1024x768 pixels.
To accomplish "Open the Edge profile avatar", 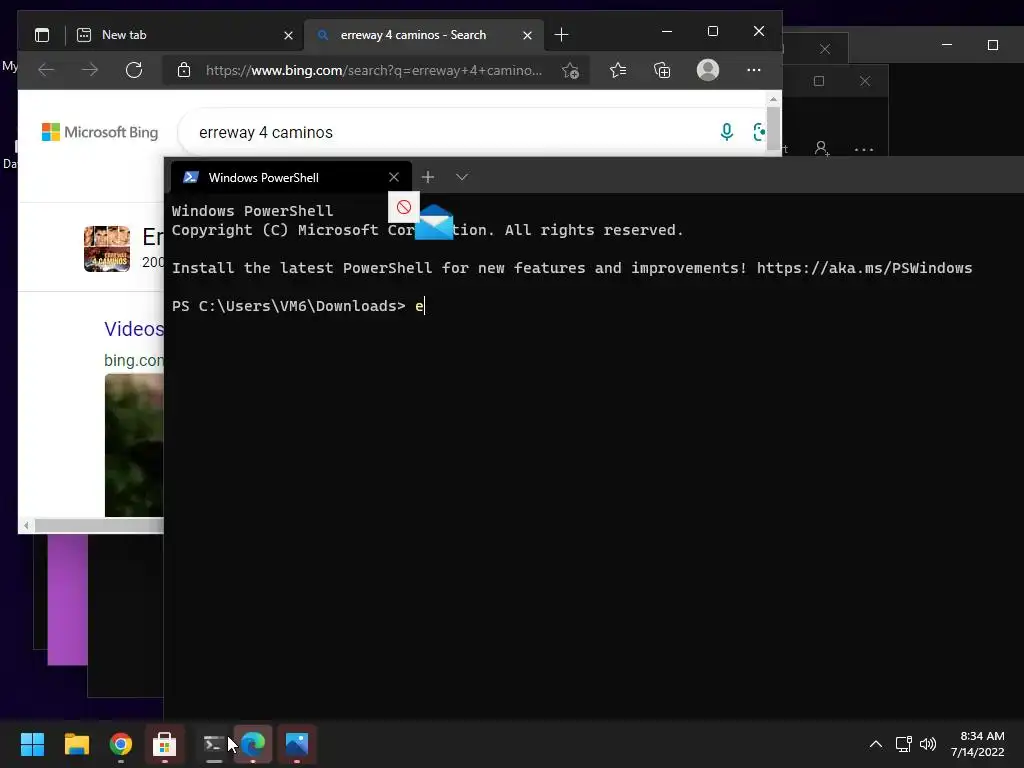I will click(708, 70).
